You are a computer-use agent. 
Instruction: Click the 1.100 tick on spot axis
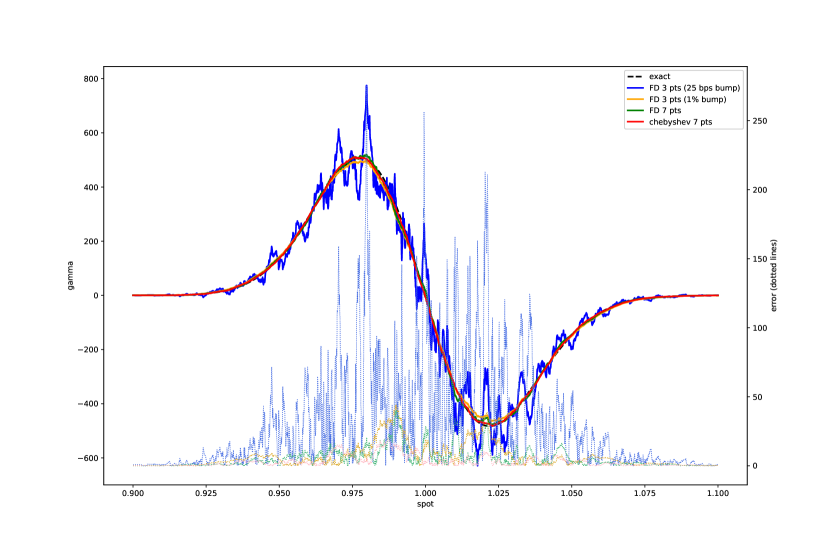tap(718, 493)
